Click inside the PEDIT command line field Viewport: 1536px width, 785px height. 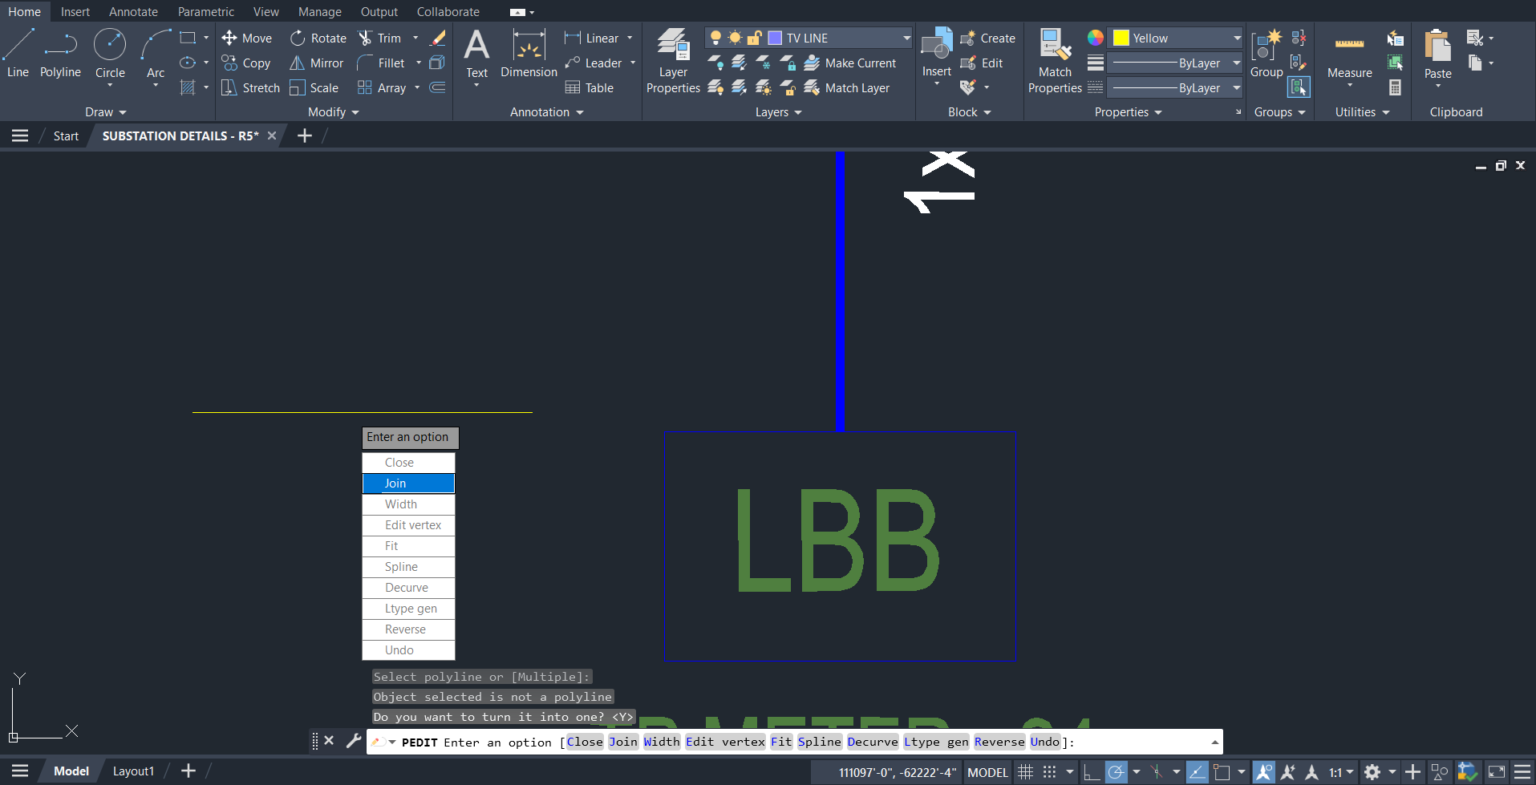tap(1100, 741)
